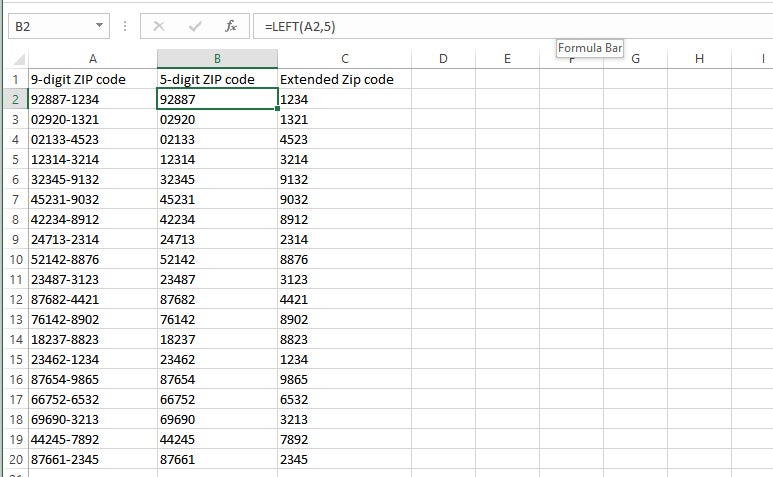Select column C header

click(345, 59)
